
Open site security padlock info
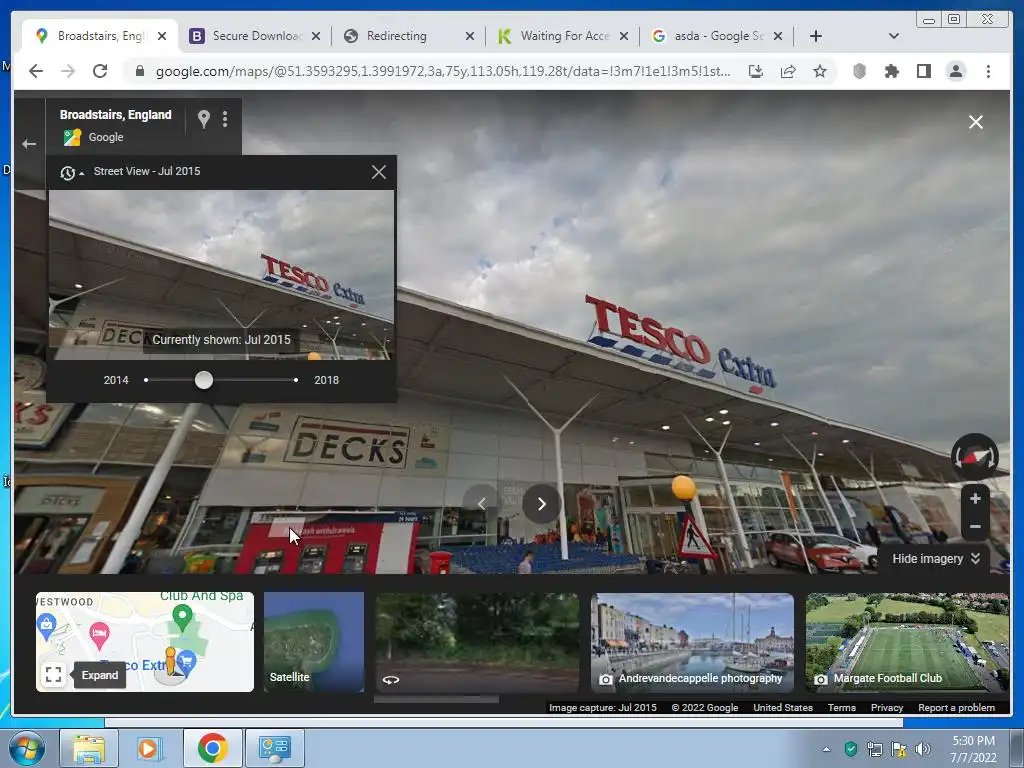pyautogui.click(x=139, y=71)
